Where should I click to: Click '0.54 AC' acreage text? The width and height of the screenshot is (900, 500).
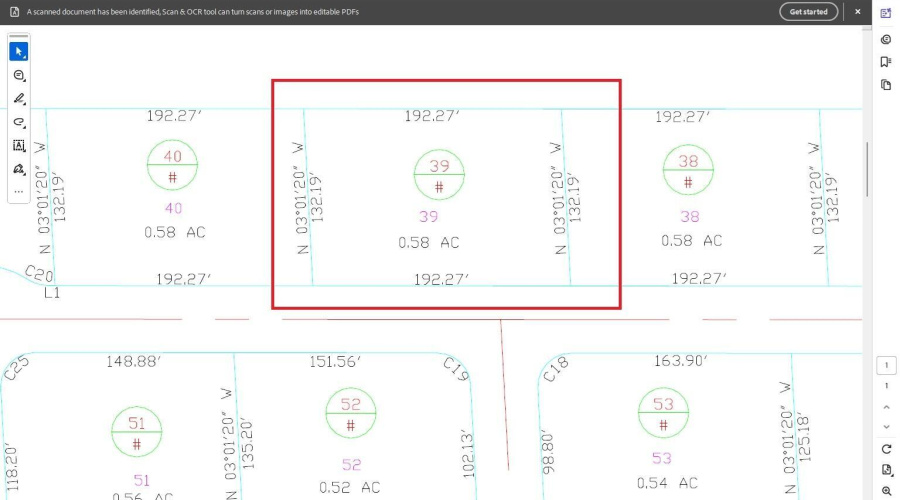point(667,483)
